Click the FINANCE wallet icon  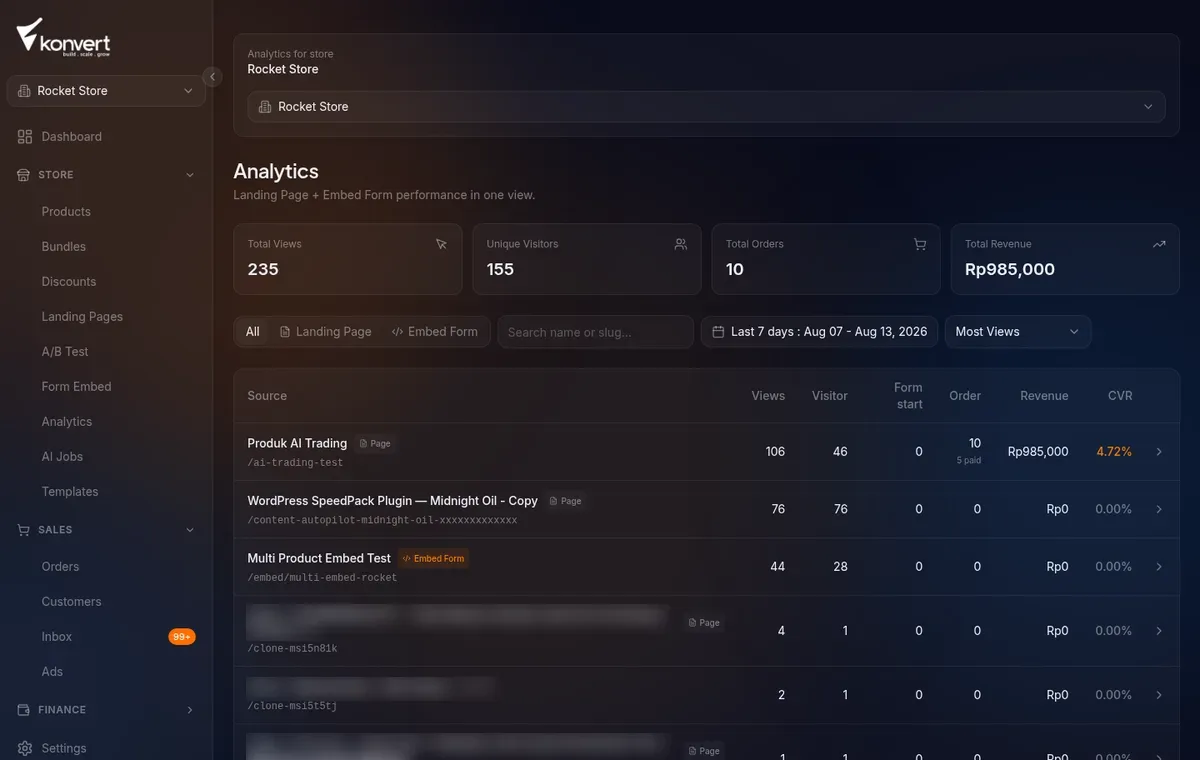point(24,710)
